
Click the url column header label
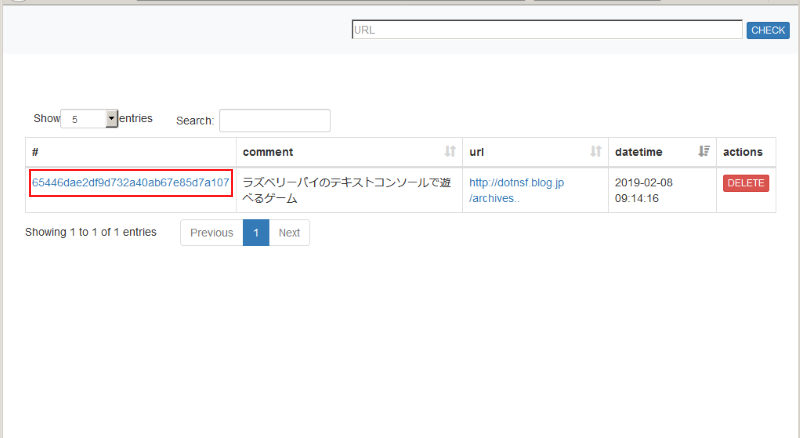477,152
